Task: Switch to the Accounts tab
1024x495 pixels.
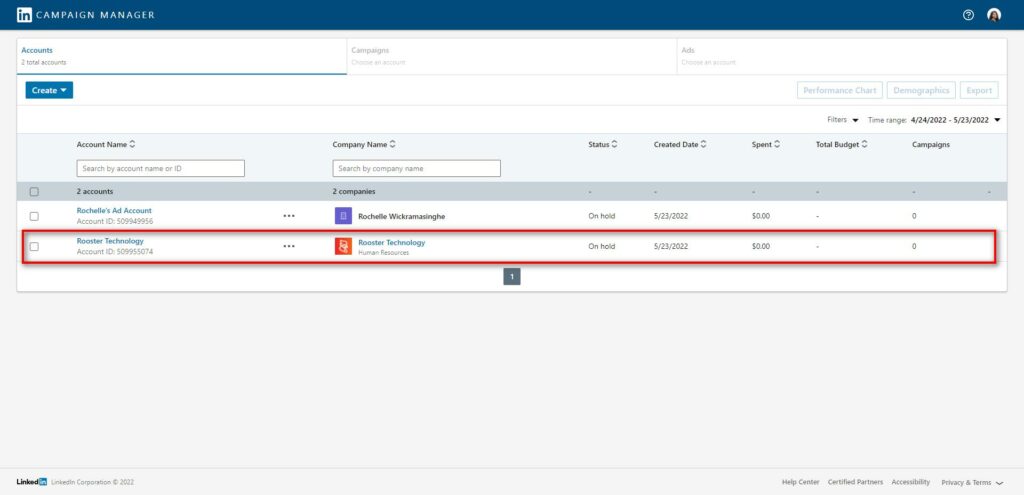Action: [x=182, y=56]
